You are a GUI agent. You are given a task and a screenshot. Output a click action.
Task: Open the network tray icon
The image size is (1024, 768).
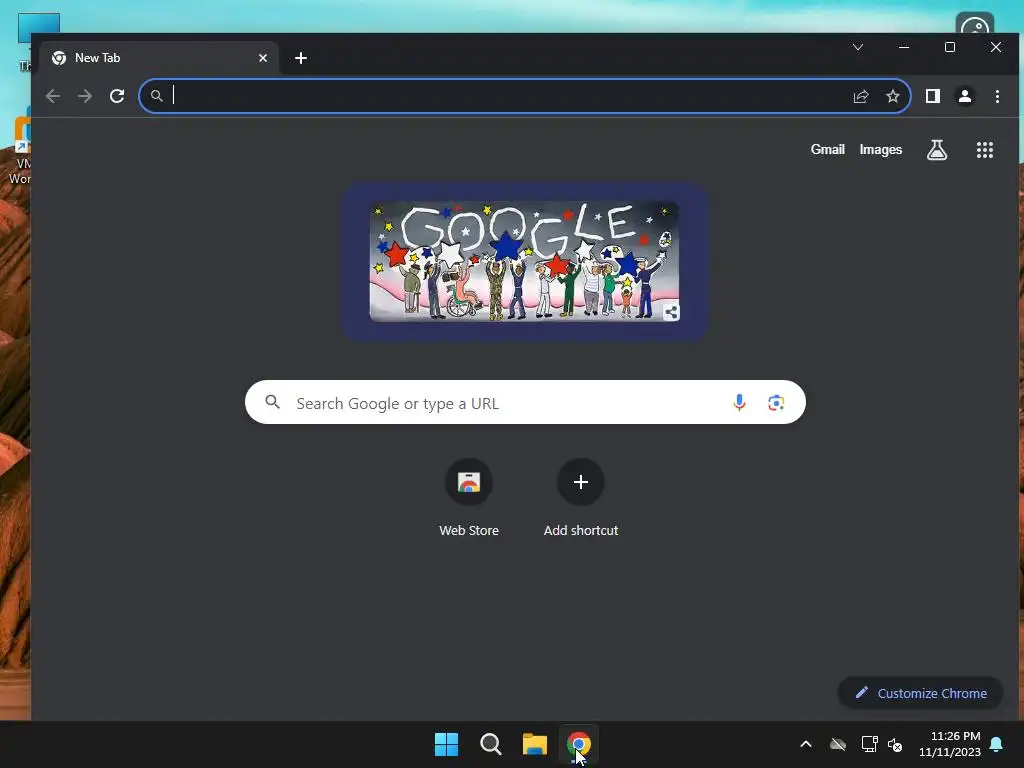click(x=869, y=744)
